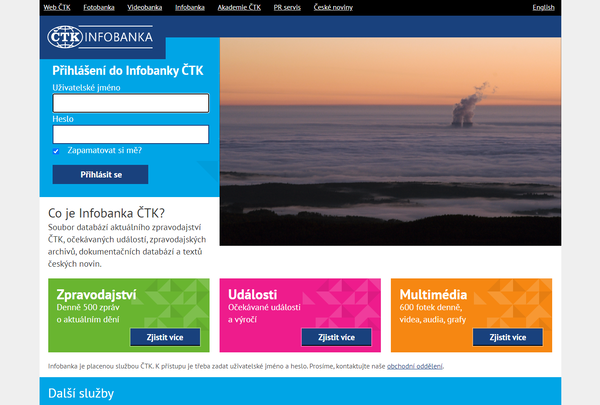Screen dimensions: 600x405
Task: Click Zjistit více under Multimédia
Action: (508, 337)
